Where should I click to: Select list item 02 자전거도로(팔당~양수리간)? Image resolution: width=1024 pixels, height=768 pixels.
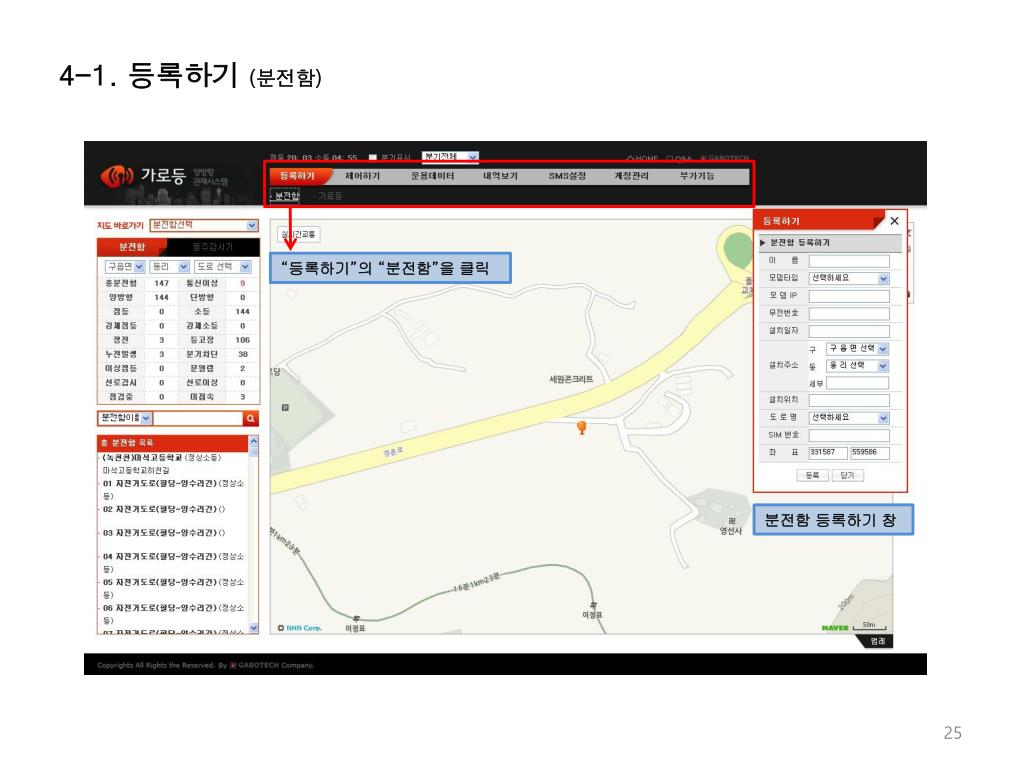click(x=163, y=509)
